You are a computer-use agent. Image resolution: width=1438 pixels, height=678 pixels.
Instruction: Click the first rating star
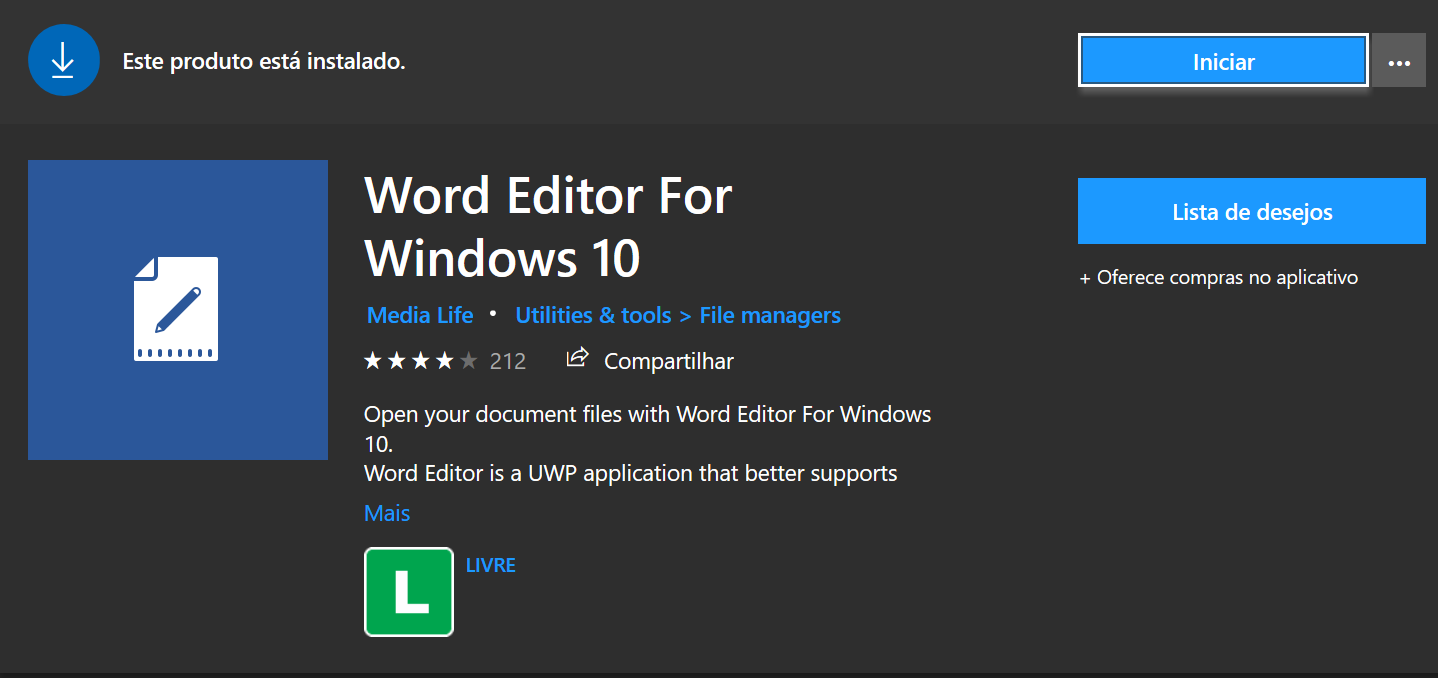click(373, 361)
